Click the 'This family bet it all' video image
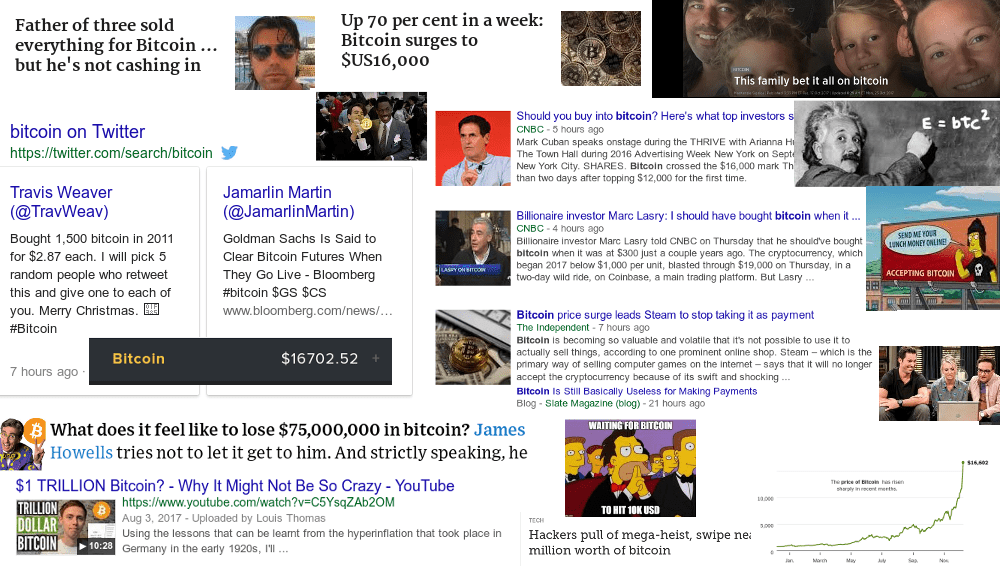 tap(826, 48)
